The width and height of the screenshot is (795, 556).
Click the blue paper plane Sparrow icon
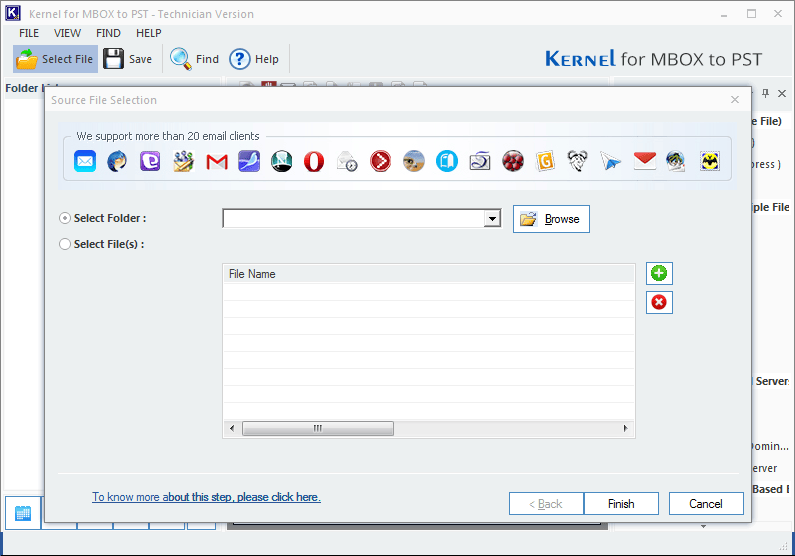[610, 161]
